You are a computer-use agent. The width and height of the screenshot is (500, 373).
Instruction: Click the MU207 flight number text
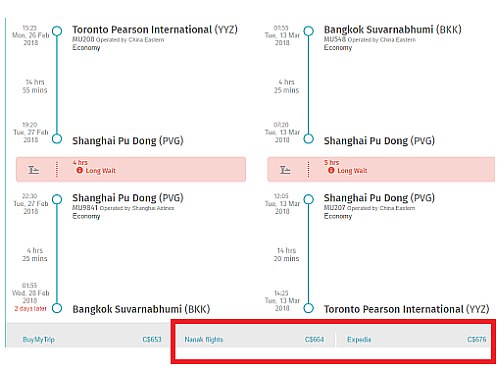point(334,208)
